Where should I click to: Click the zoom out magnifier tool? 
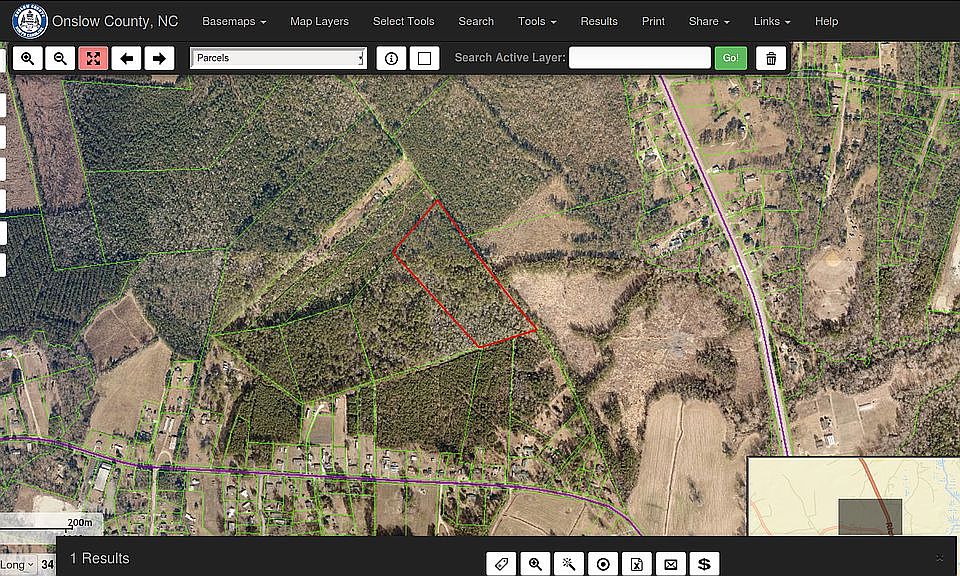click(x=60, y=58)
